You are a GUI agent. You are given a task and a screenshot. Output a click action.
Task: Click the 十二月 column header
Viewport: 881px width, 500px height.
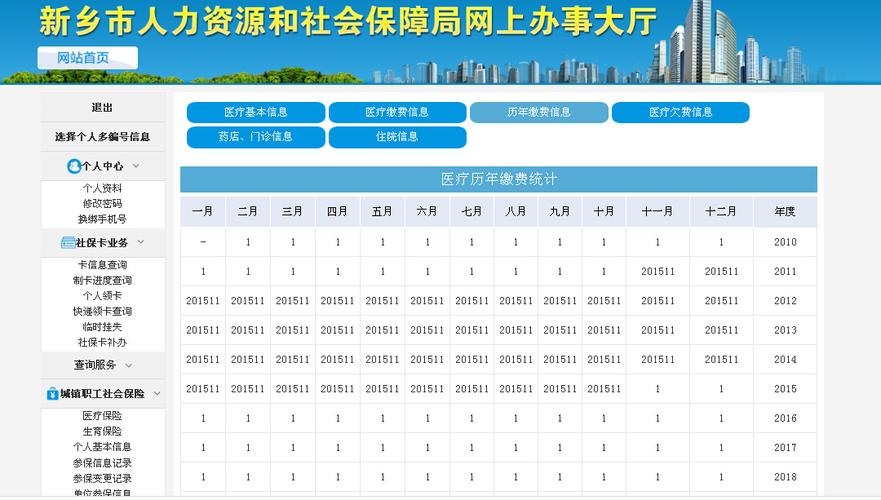pyautogui.click(x=721, y=211)
